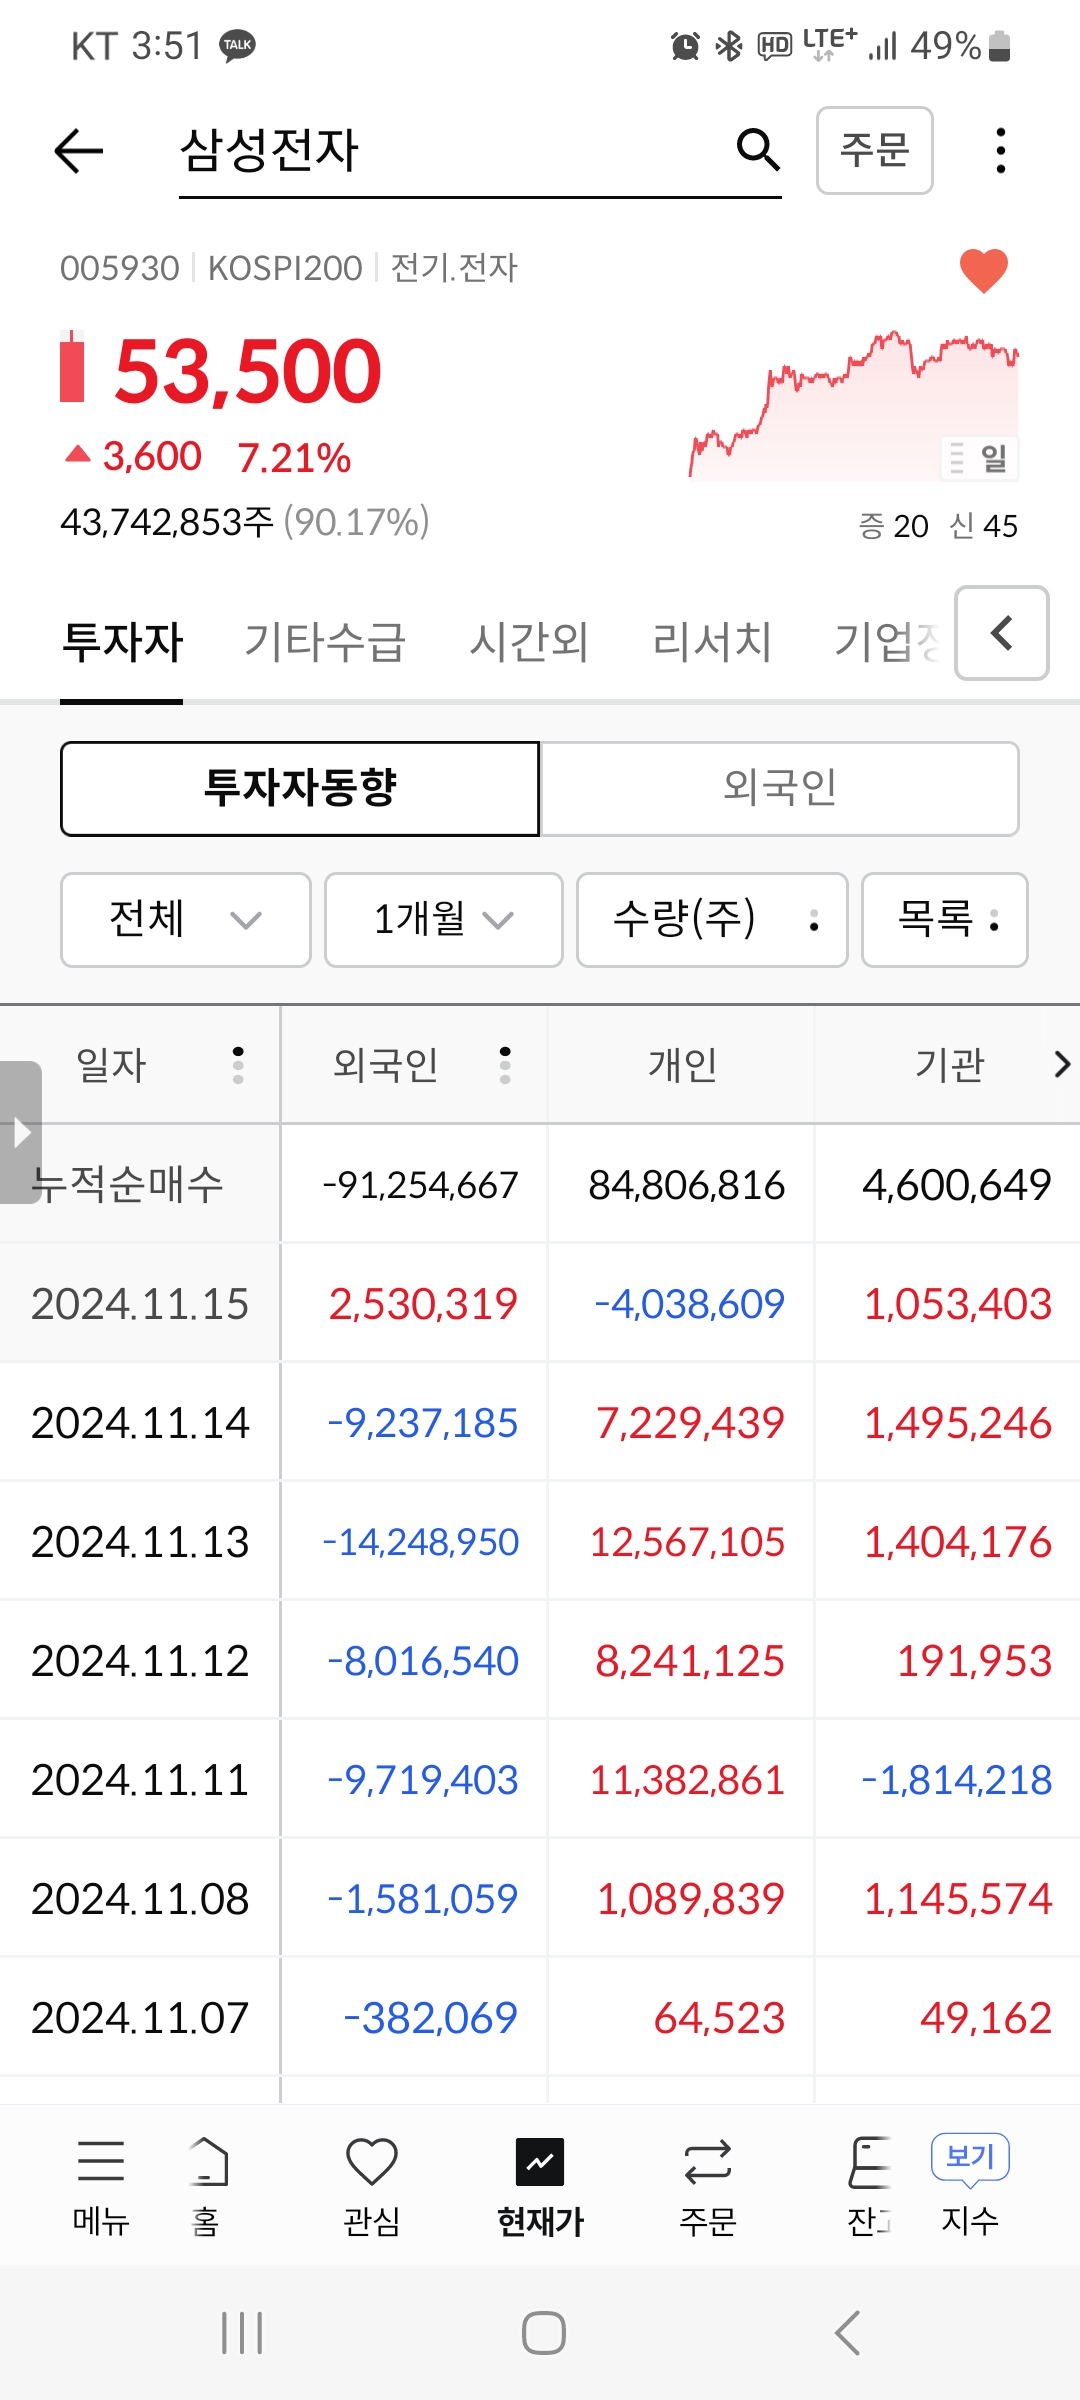The width and height of the screenshot is (1080, 2400).
Task: Tap the 현재가 chart icon
Action: coord(540,2163)
